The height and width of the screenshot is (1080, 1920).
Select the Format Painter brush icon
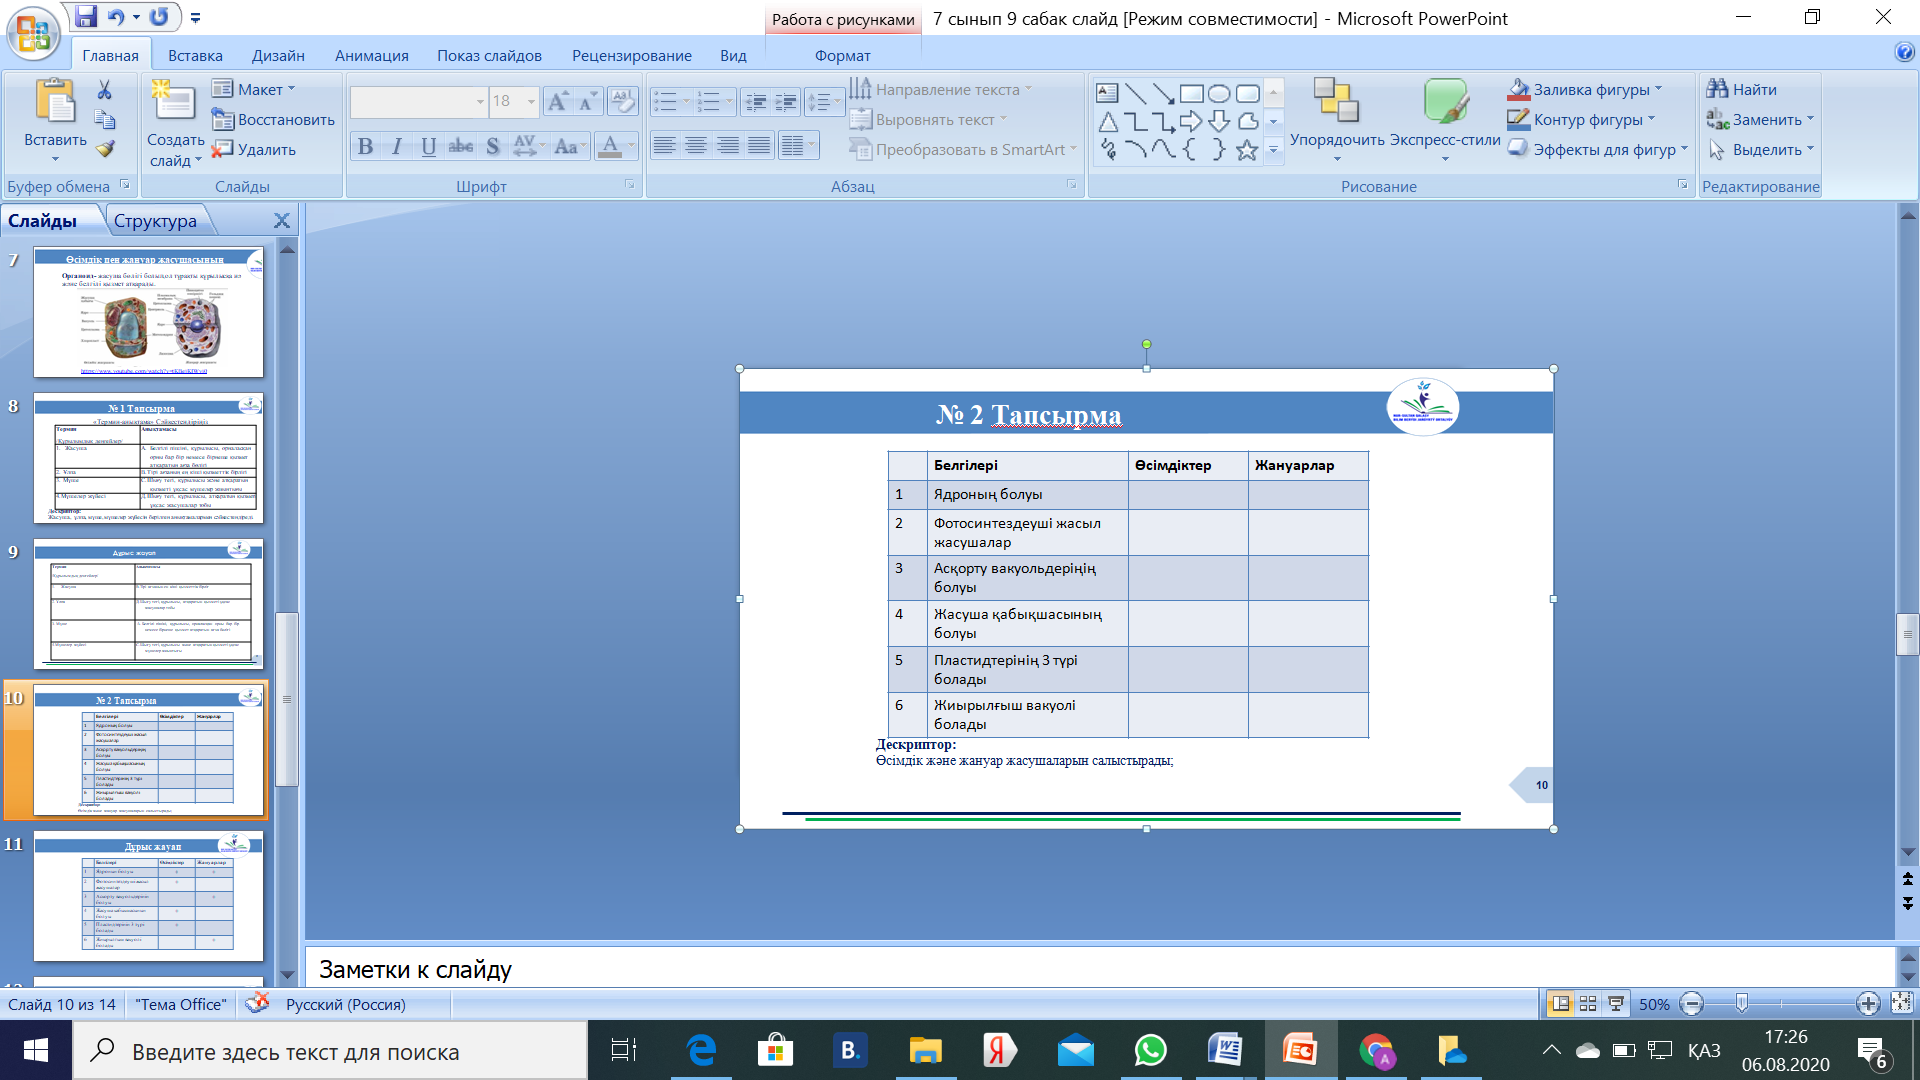tap(105, 149)
